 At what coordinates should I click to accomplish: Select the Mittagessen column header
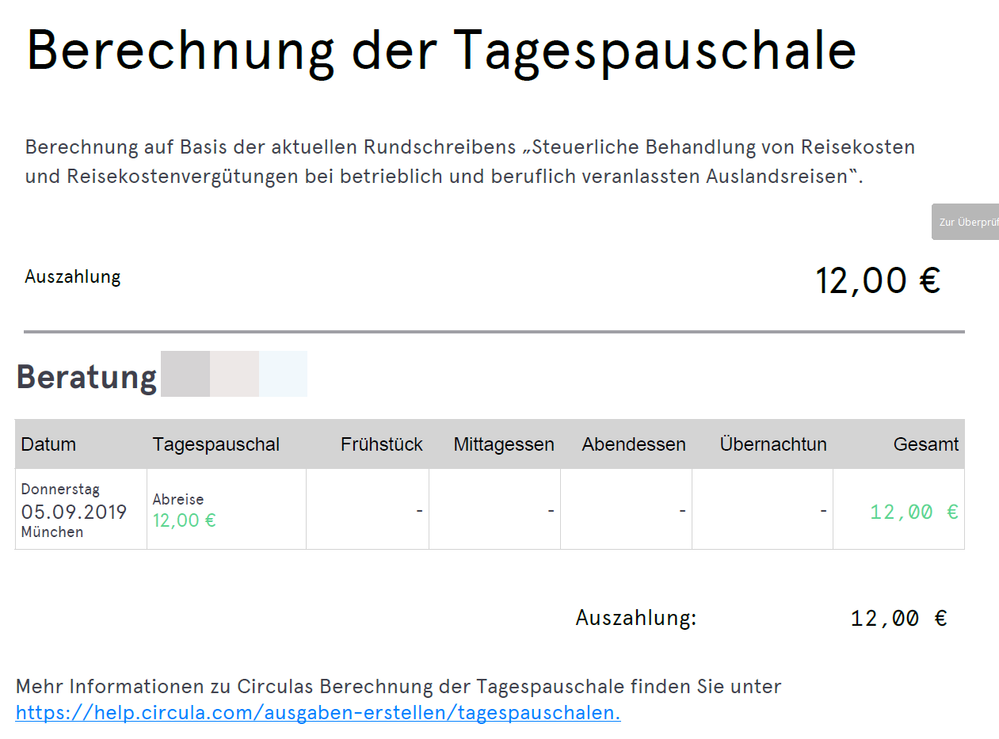tap(503, 444)
